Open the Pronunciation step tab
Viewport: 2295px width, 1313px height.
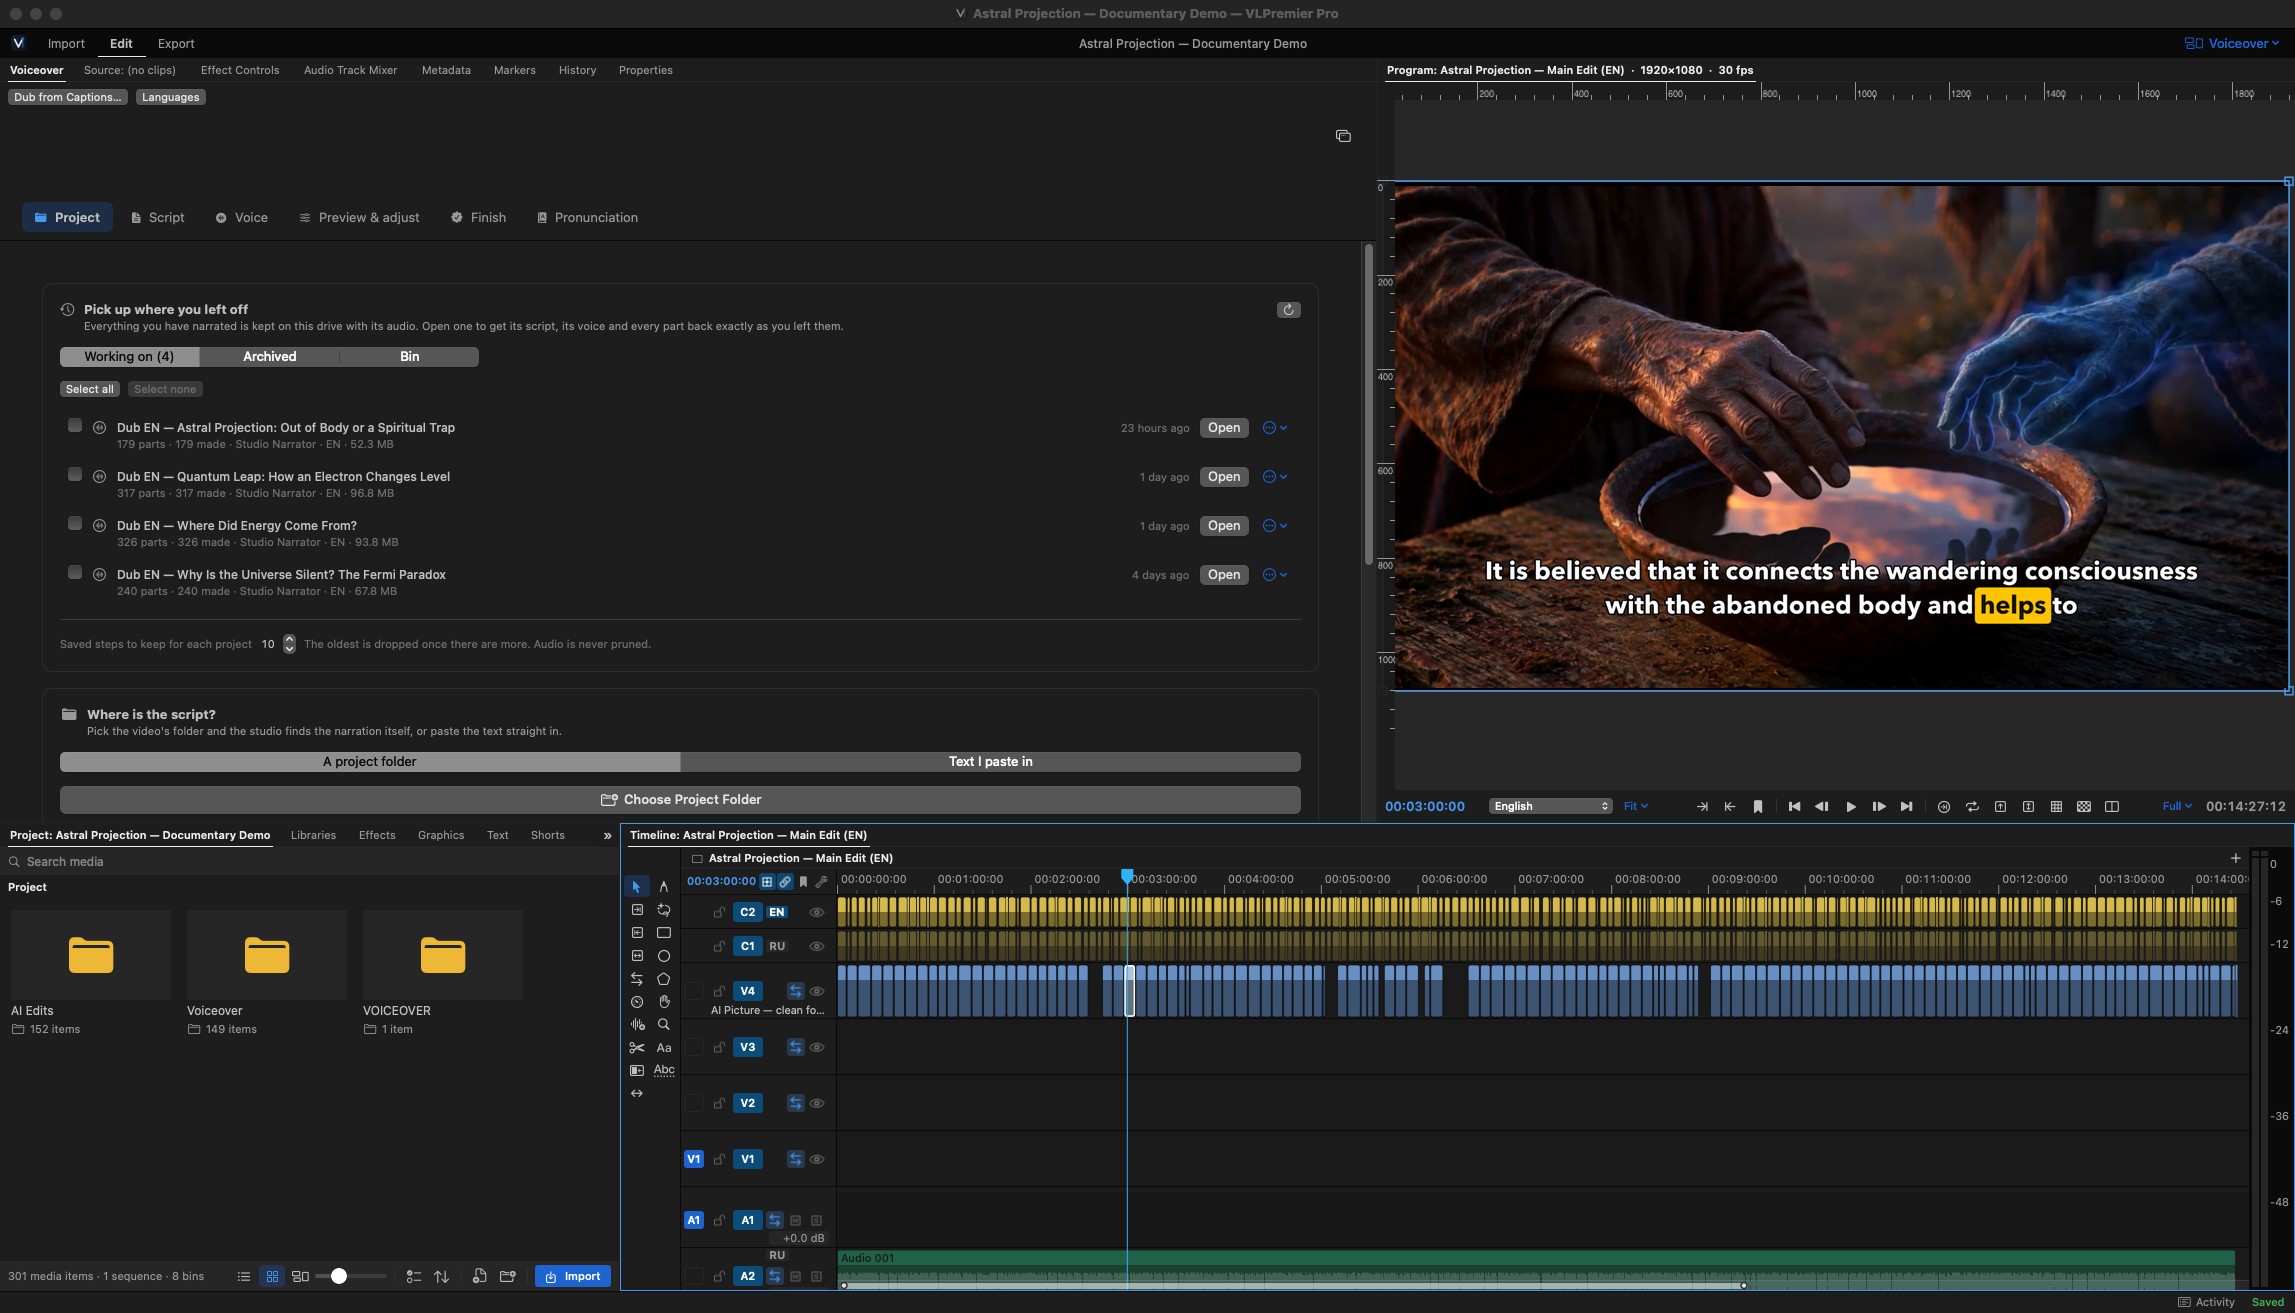[x=587, y=218]
